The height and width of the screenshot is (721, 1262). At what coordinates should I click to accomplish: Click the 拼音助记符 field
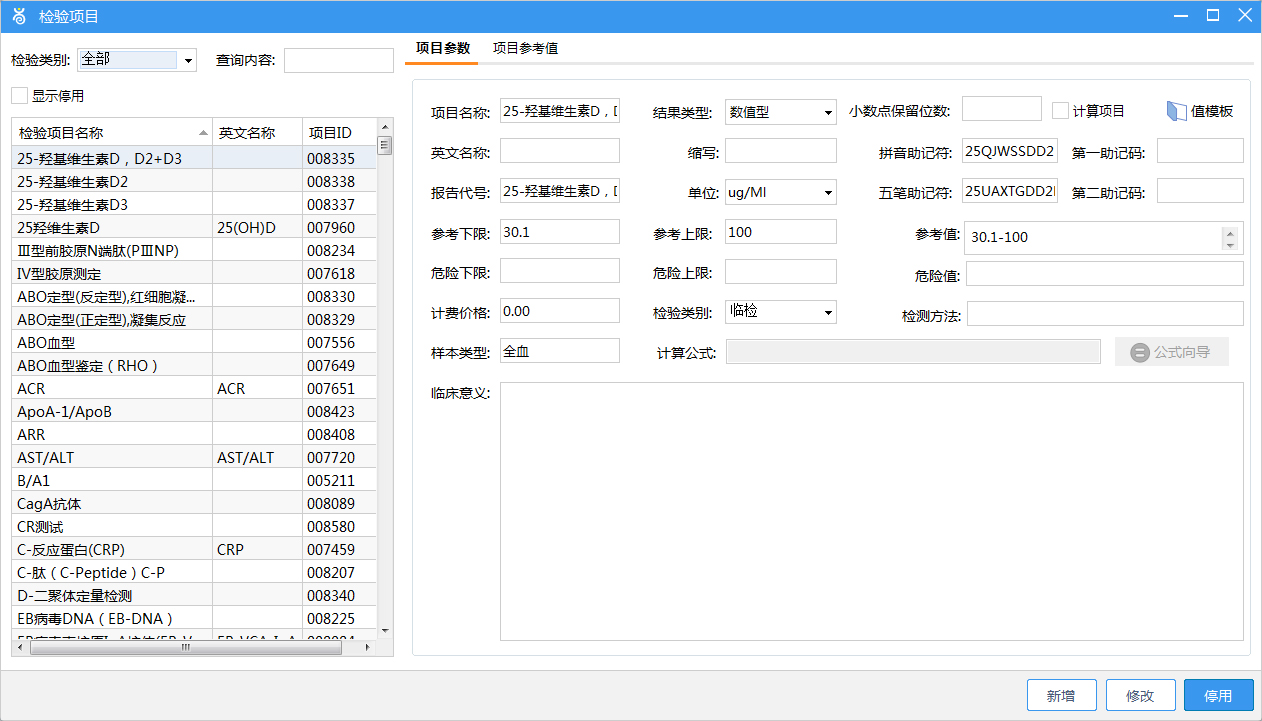pos(1009,151)
